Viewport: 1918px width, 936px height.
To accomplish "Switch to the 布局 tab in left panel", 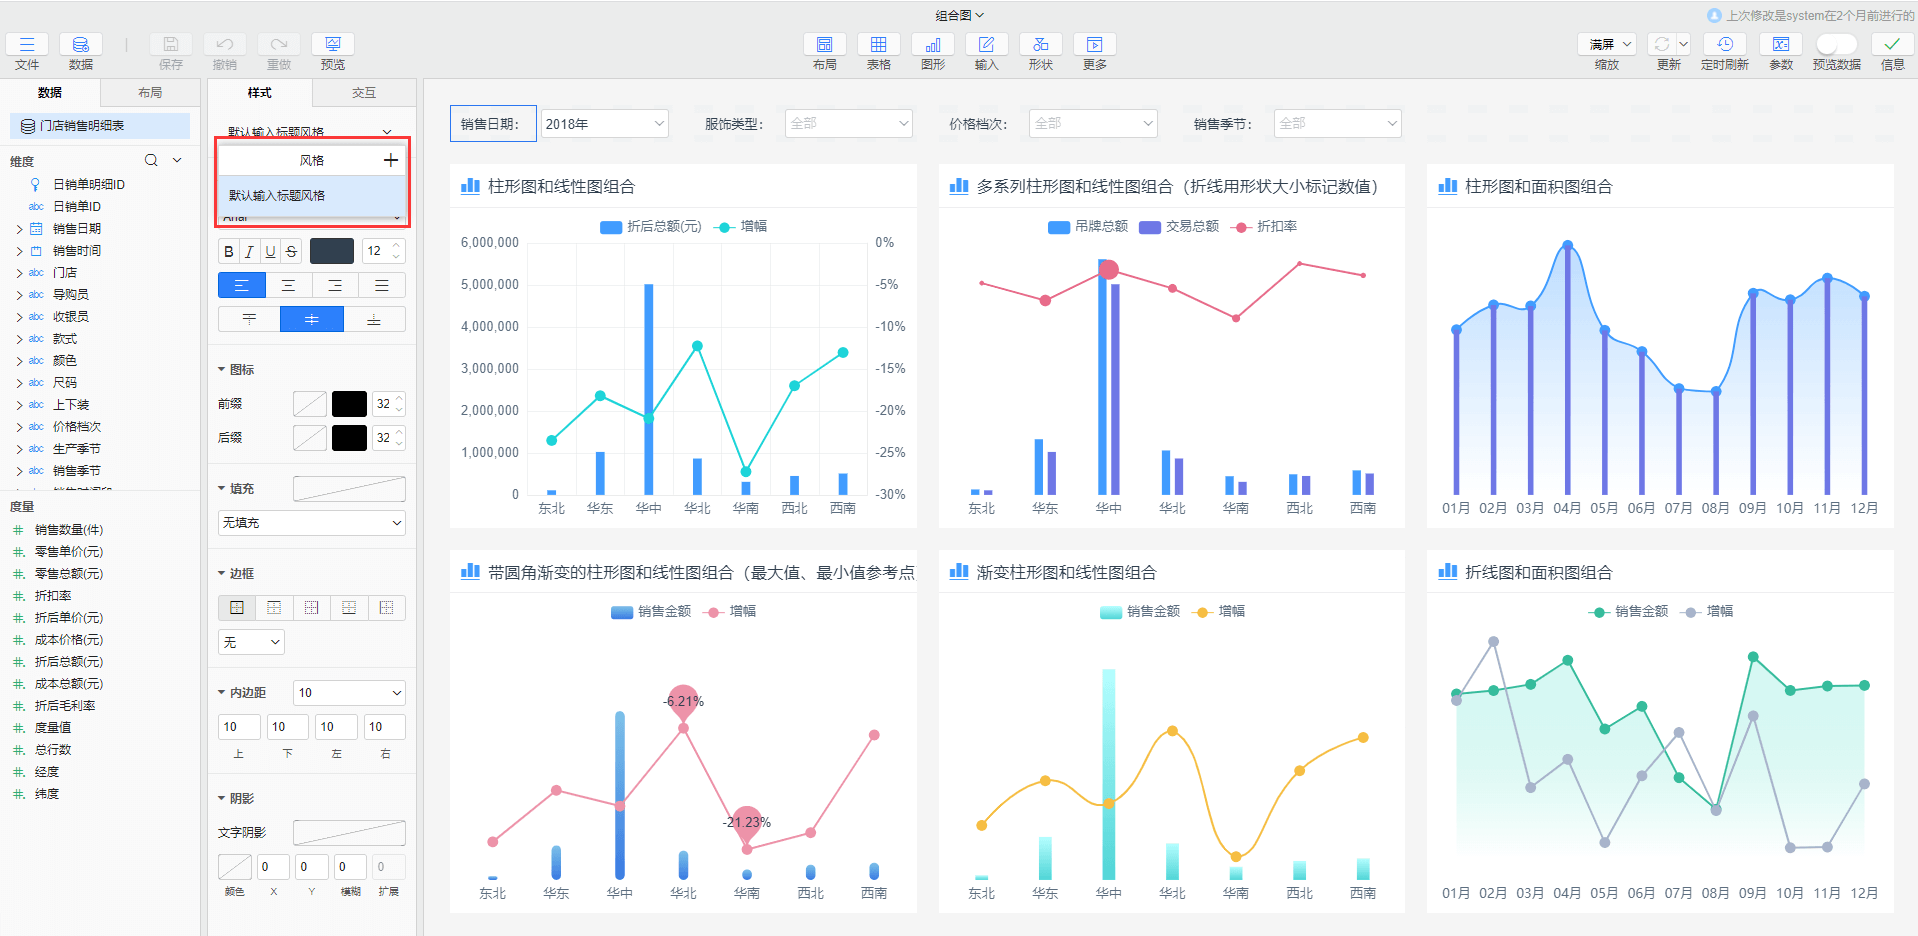I will click(150, 92).
